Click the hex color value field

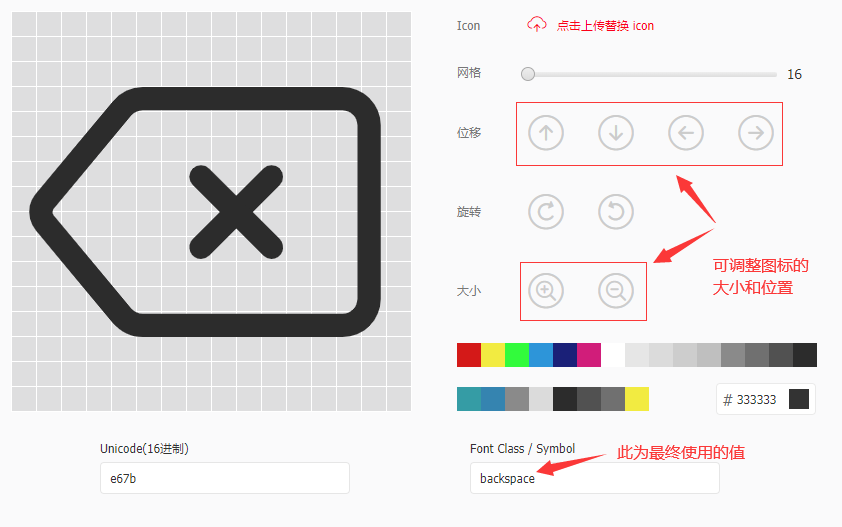[x=758, y=400]
